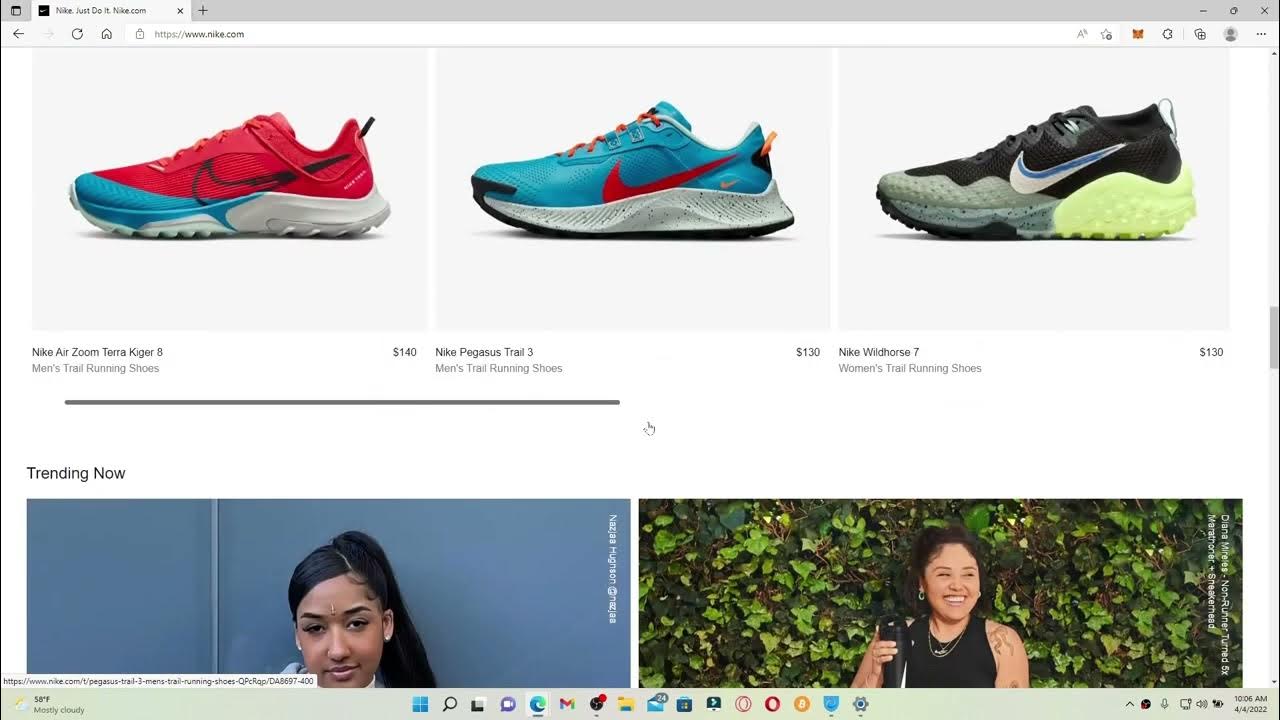Select the Nike. Just Do It. Nike.com tab
This screenshot has height=720, width=1280.
click(x=110, y=10)
